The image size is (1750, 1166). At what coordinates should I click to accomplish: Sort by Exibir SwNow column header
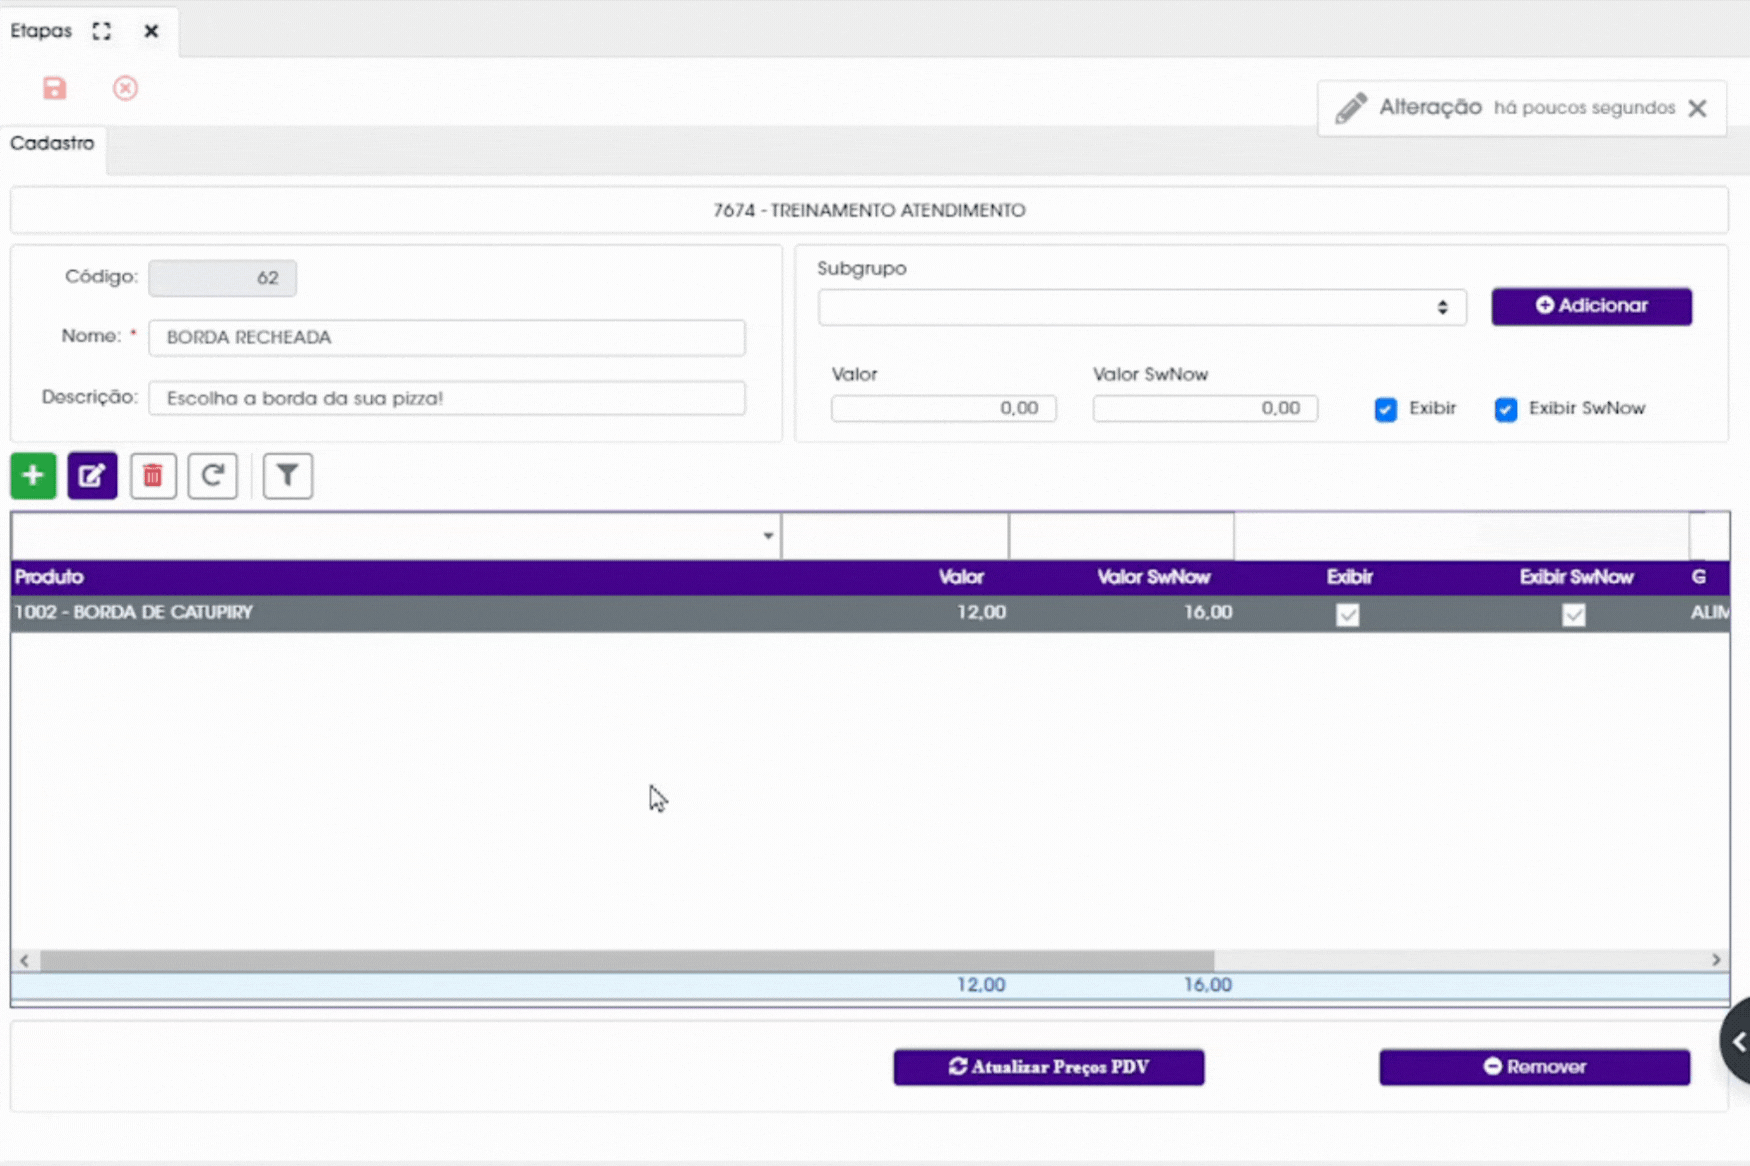click(1576, 577)
